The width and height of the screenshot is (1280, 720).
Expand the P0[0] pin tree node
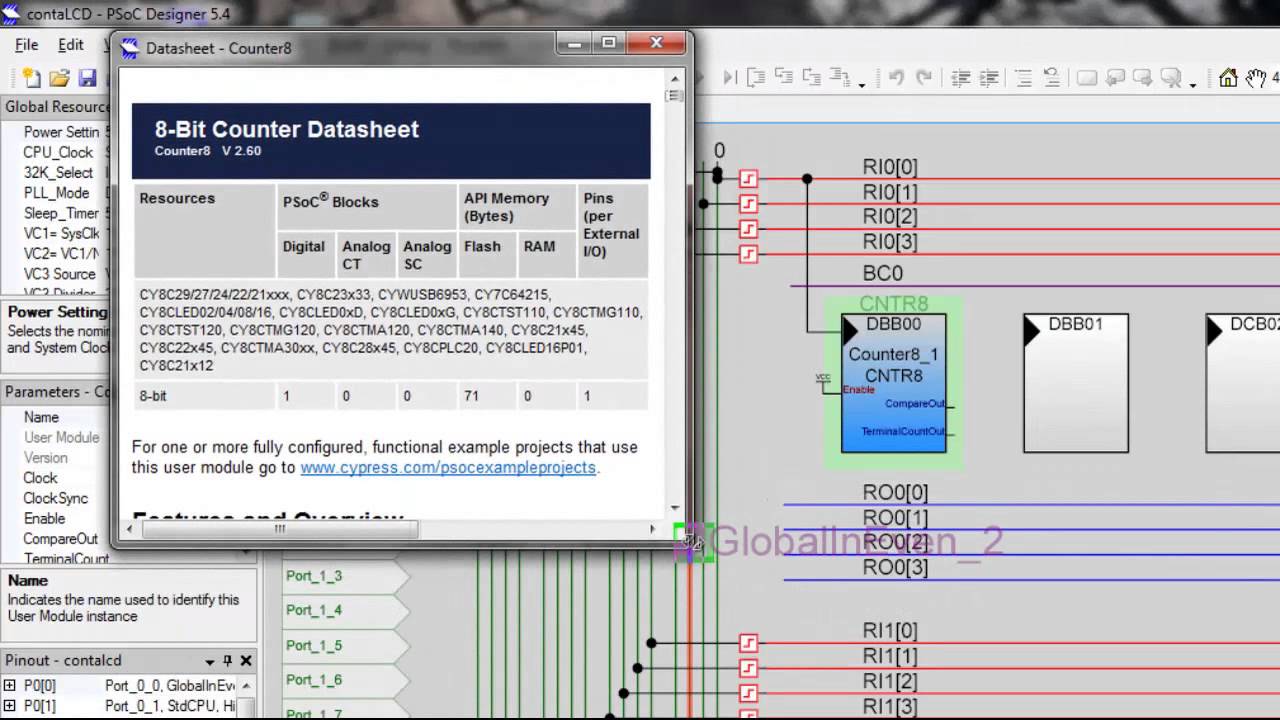[10, 685]
